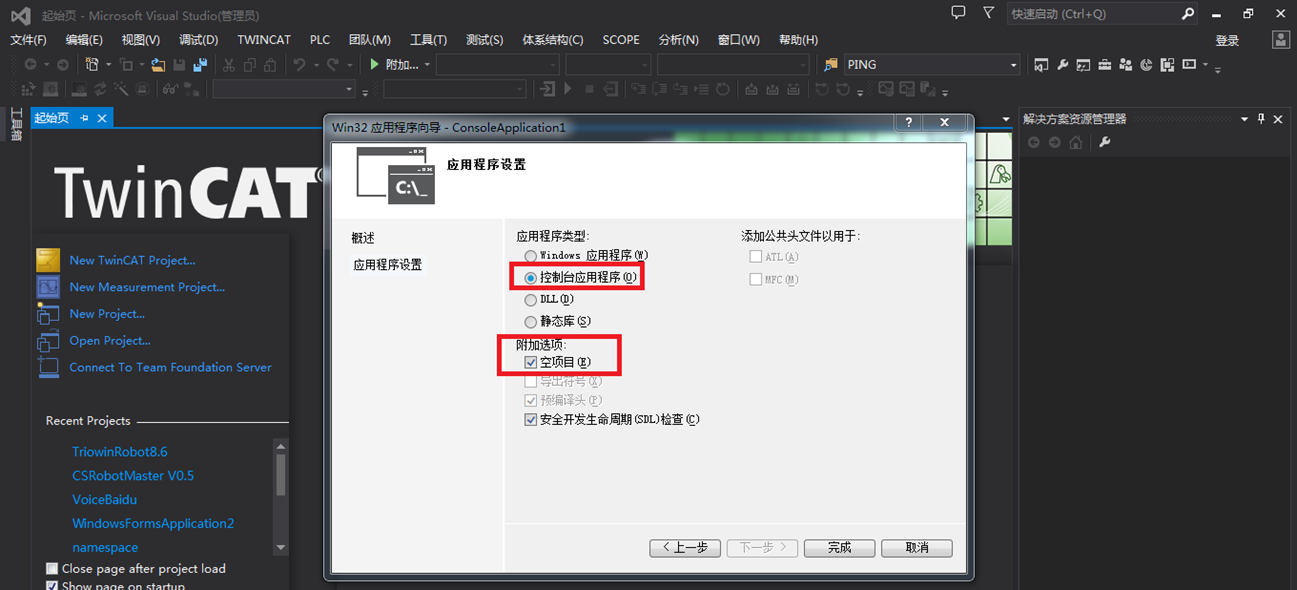The image size is (1297, 590).
Task: Open the PLC menu
Action: click(x=320, y=40)
